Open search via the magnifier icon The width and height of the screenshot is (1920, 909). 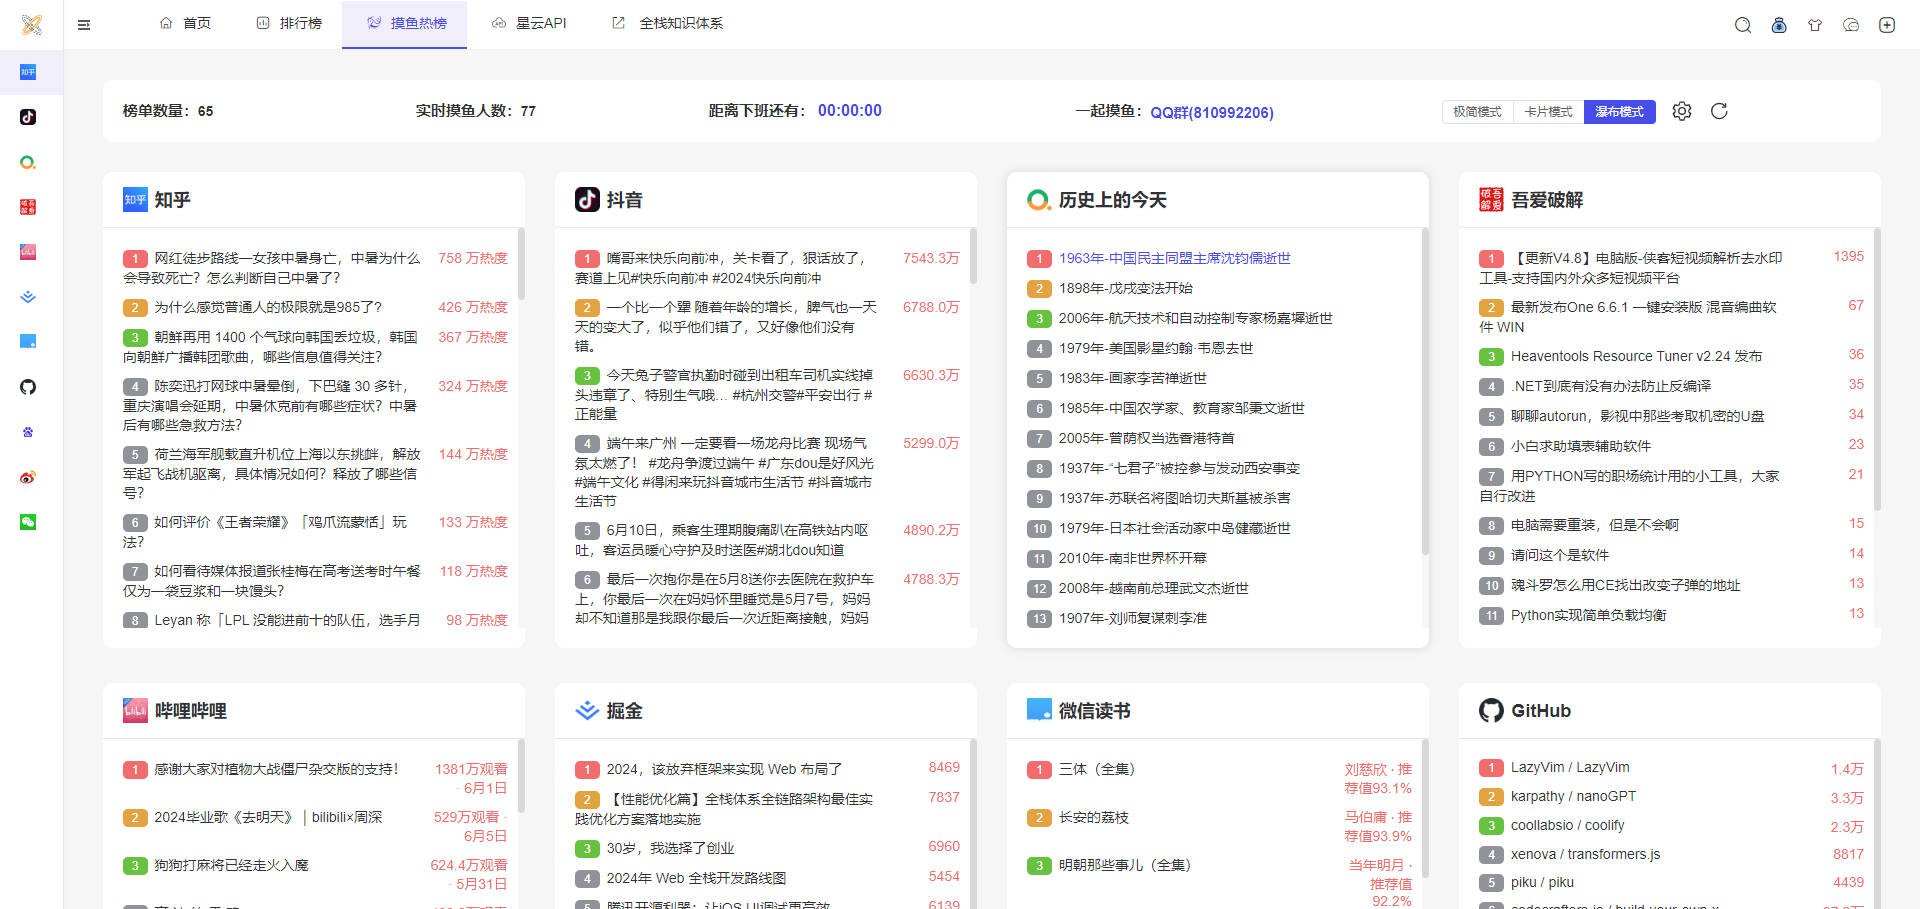1743,25
